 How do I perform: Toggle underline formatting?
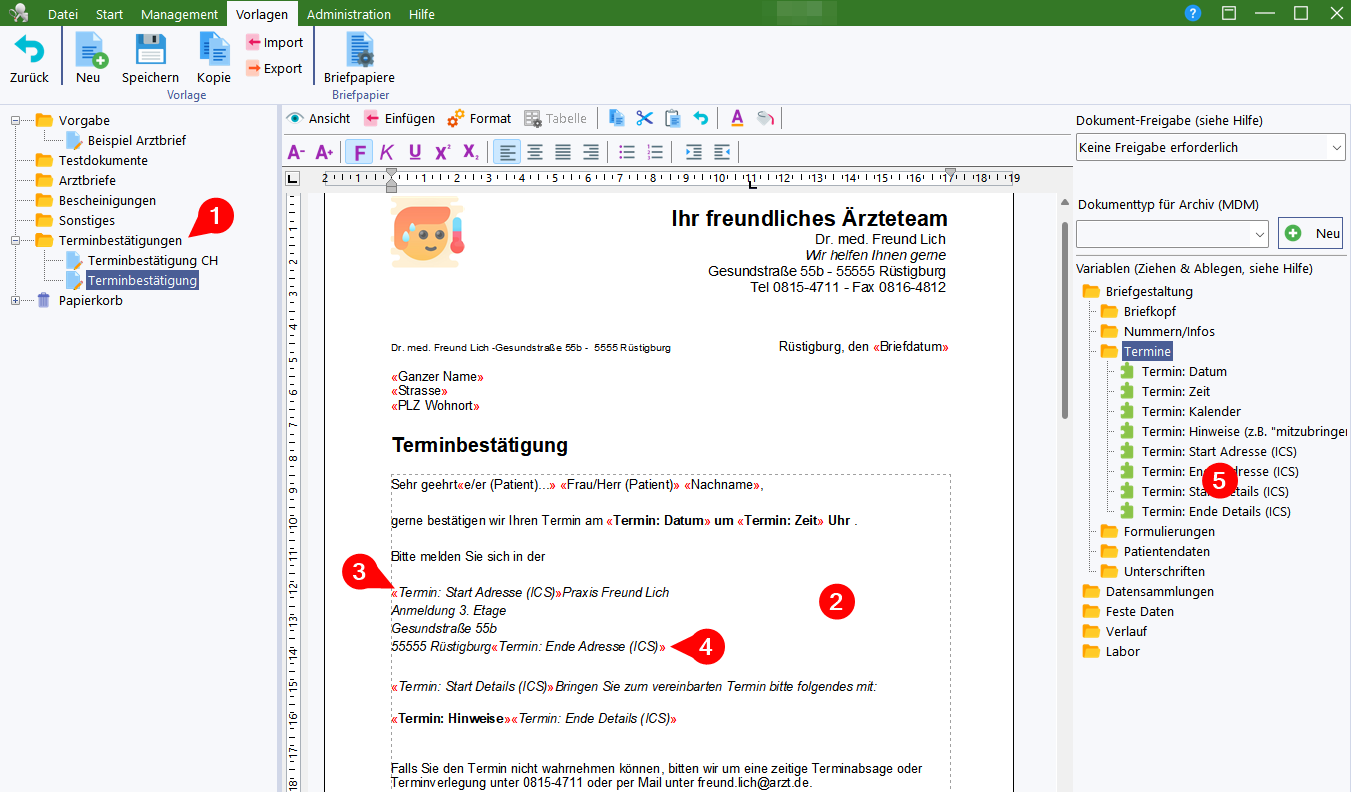(414, 152)
